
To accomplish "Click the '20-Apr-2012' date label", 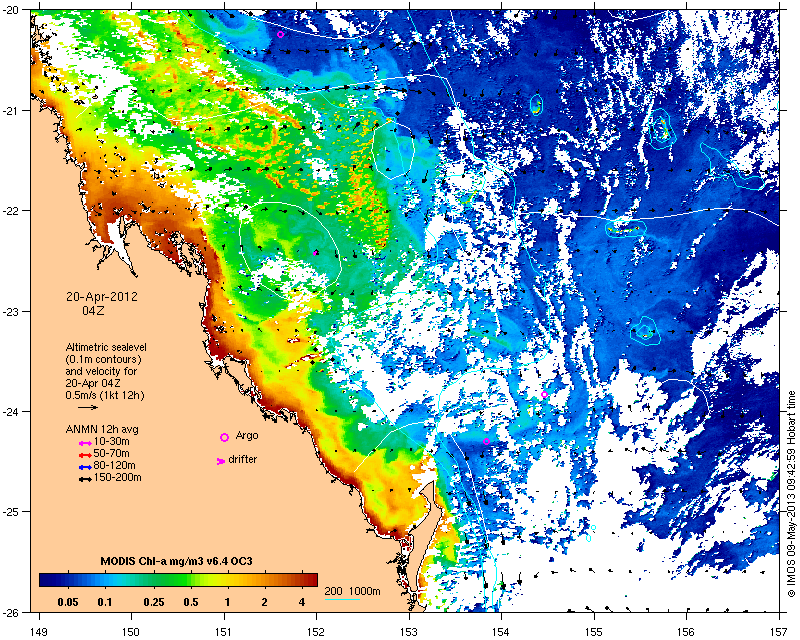I will [102, 297].
